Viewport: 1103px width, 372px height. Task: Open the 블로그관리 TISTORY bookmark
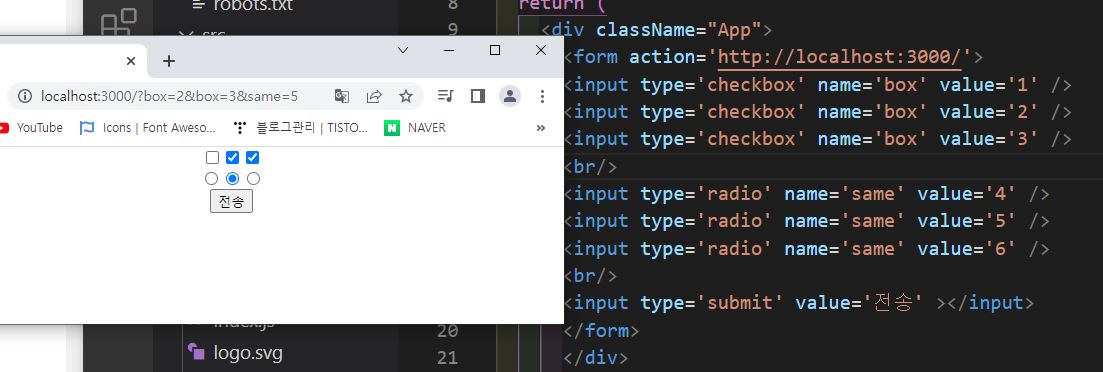point(301,128)
